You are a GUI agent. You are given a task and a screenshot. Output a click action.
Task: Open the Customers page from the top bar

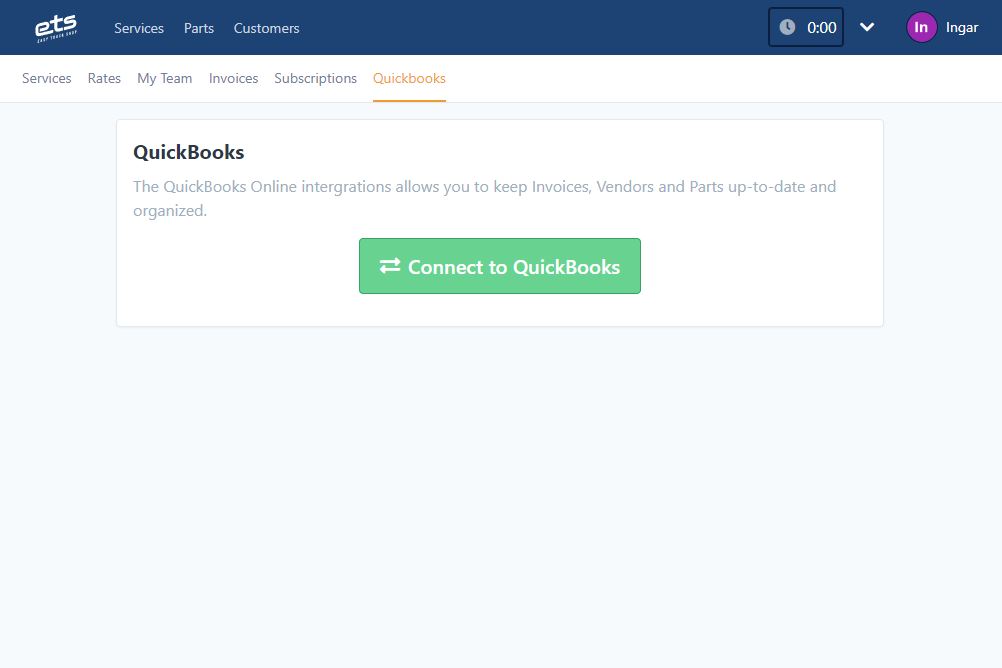click(x=266, y=28)
